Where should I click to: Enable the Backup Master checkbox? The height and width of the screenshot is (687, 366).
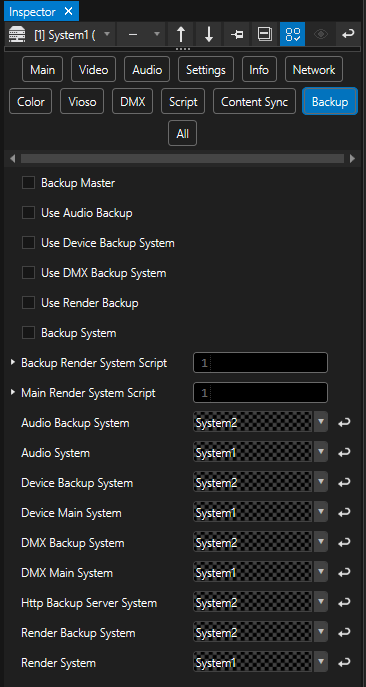pyautogui.click(x=28, y=183)
